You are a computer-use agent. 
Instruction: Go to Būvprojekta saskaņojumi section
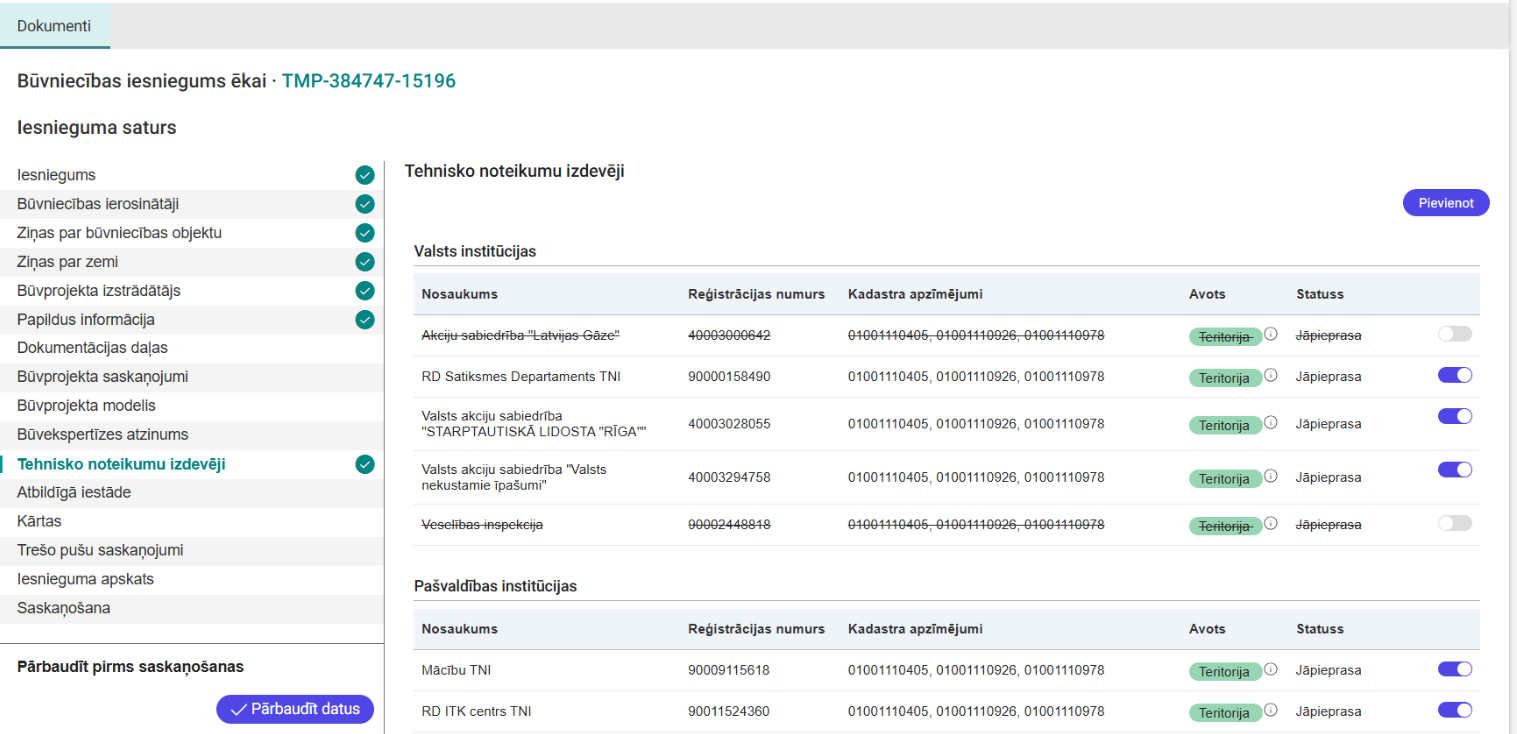point(103,377)
